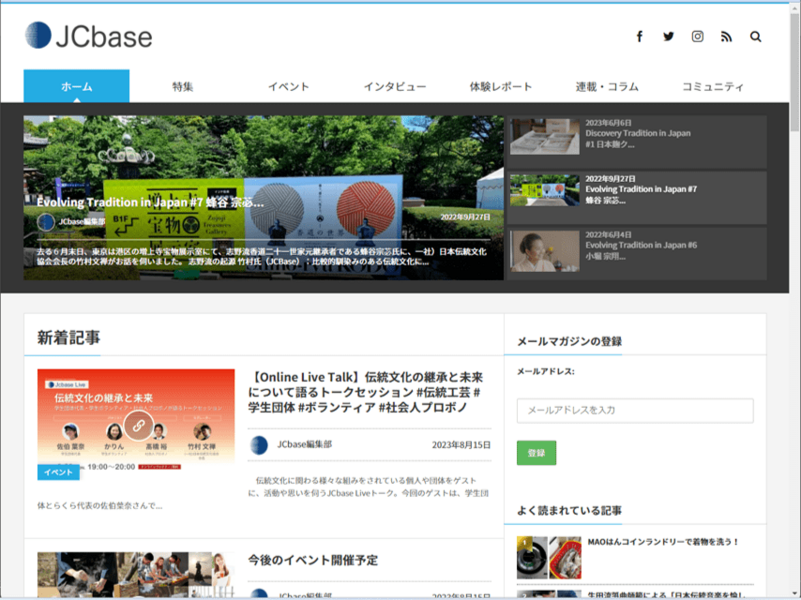Go to the イベント navigation tab
The height and width of the screenshot is (600, 801).
pyautogui.click(x=288, y=87)
